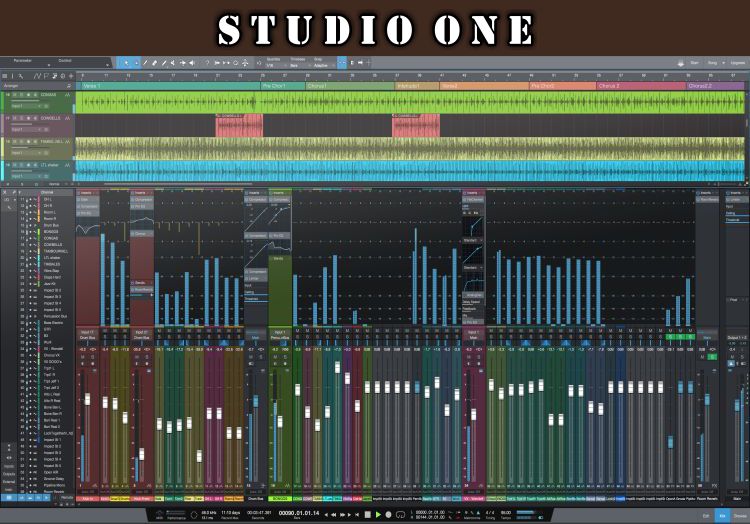Select the Split tool
The image size is (750, 524).
click(x=145, y=63)
